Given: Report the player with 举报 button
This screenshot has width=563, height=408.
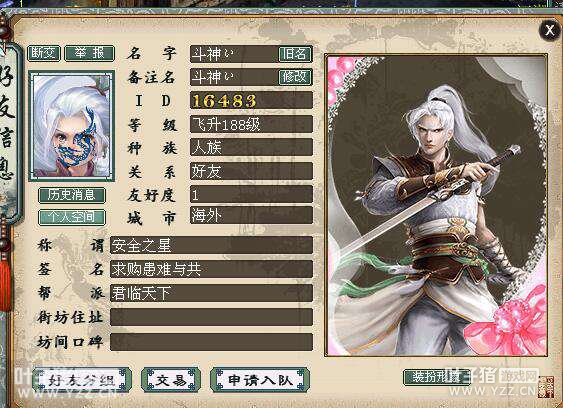Looking at the screenshot, I should click(89, 54).
